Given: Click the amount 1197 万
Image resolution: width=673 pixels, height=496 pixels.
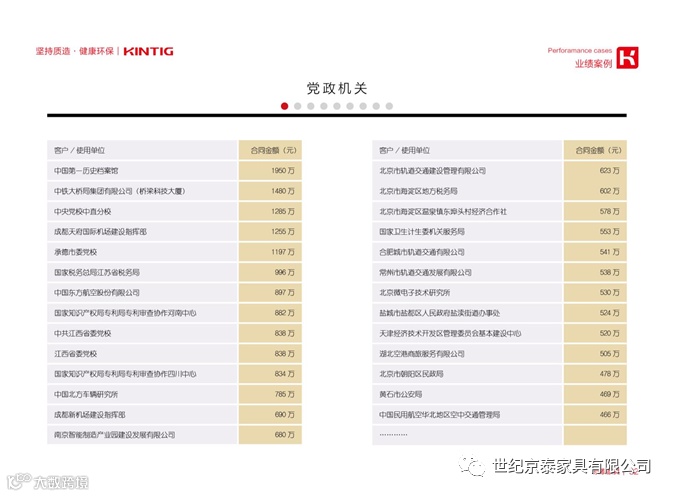Looking at the screenshot, I should point(283,252).
